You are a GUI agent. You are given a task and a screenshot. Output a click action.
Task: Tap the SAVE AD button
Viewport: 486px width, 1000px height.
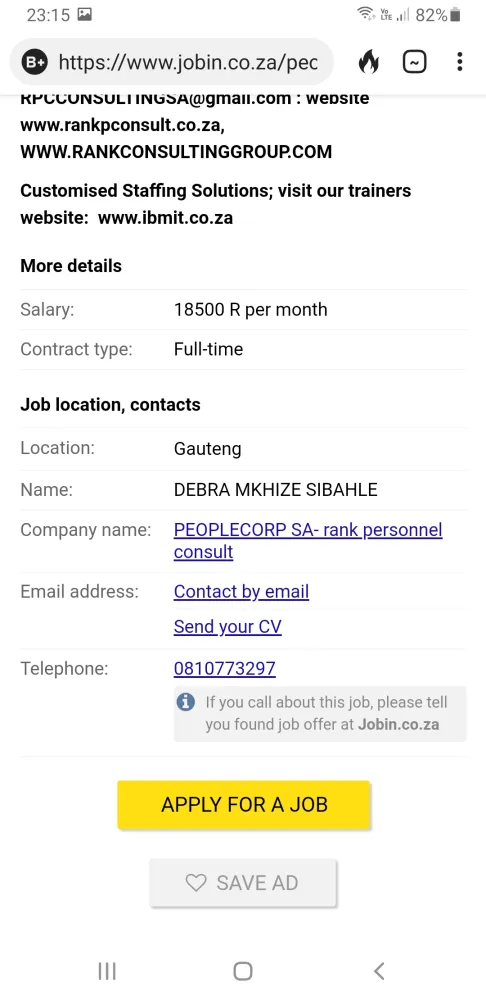[243, 883]
